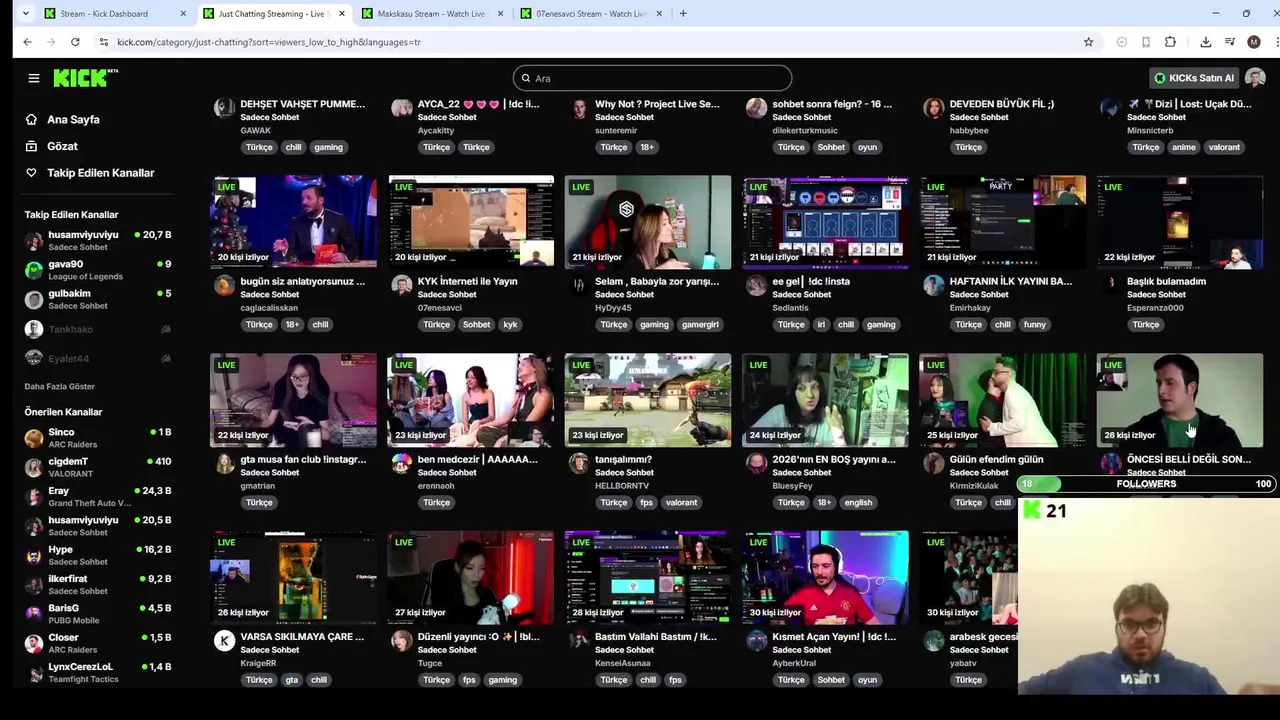Open browser downloads icon
Viewport: 1280px width, 720px height.
(x=1205, y=42)
